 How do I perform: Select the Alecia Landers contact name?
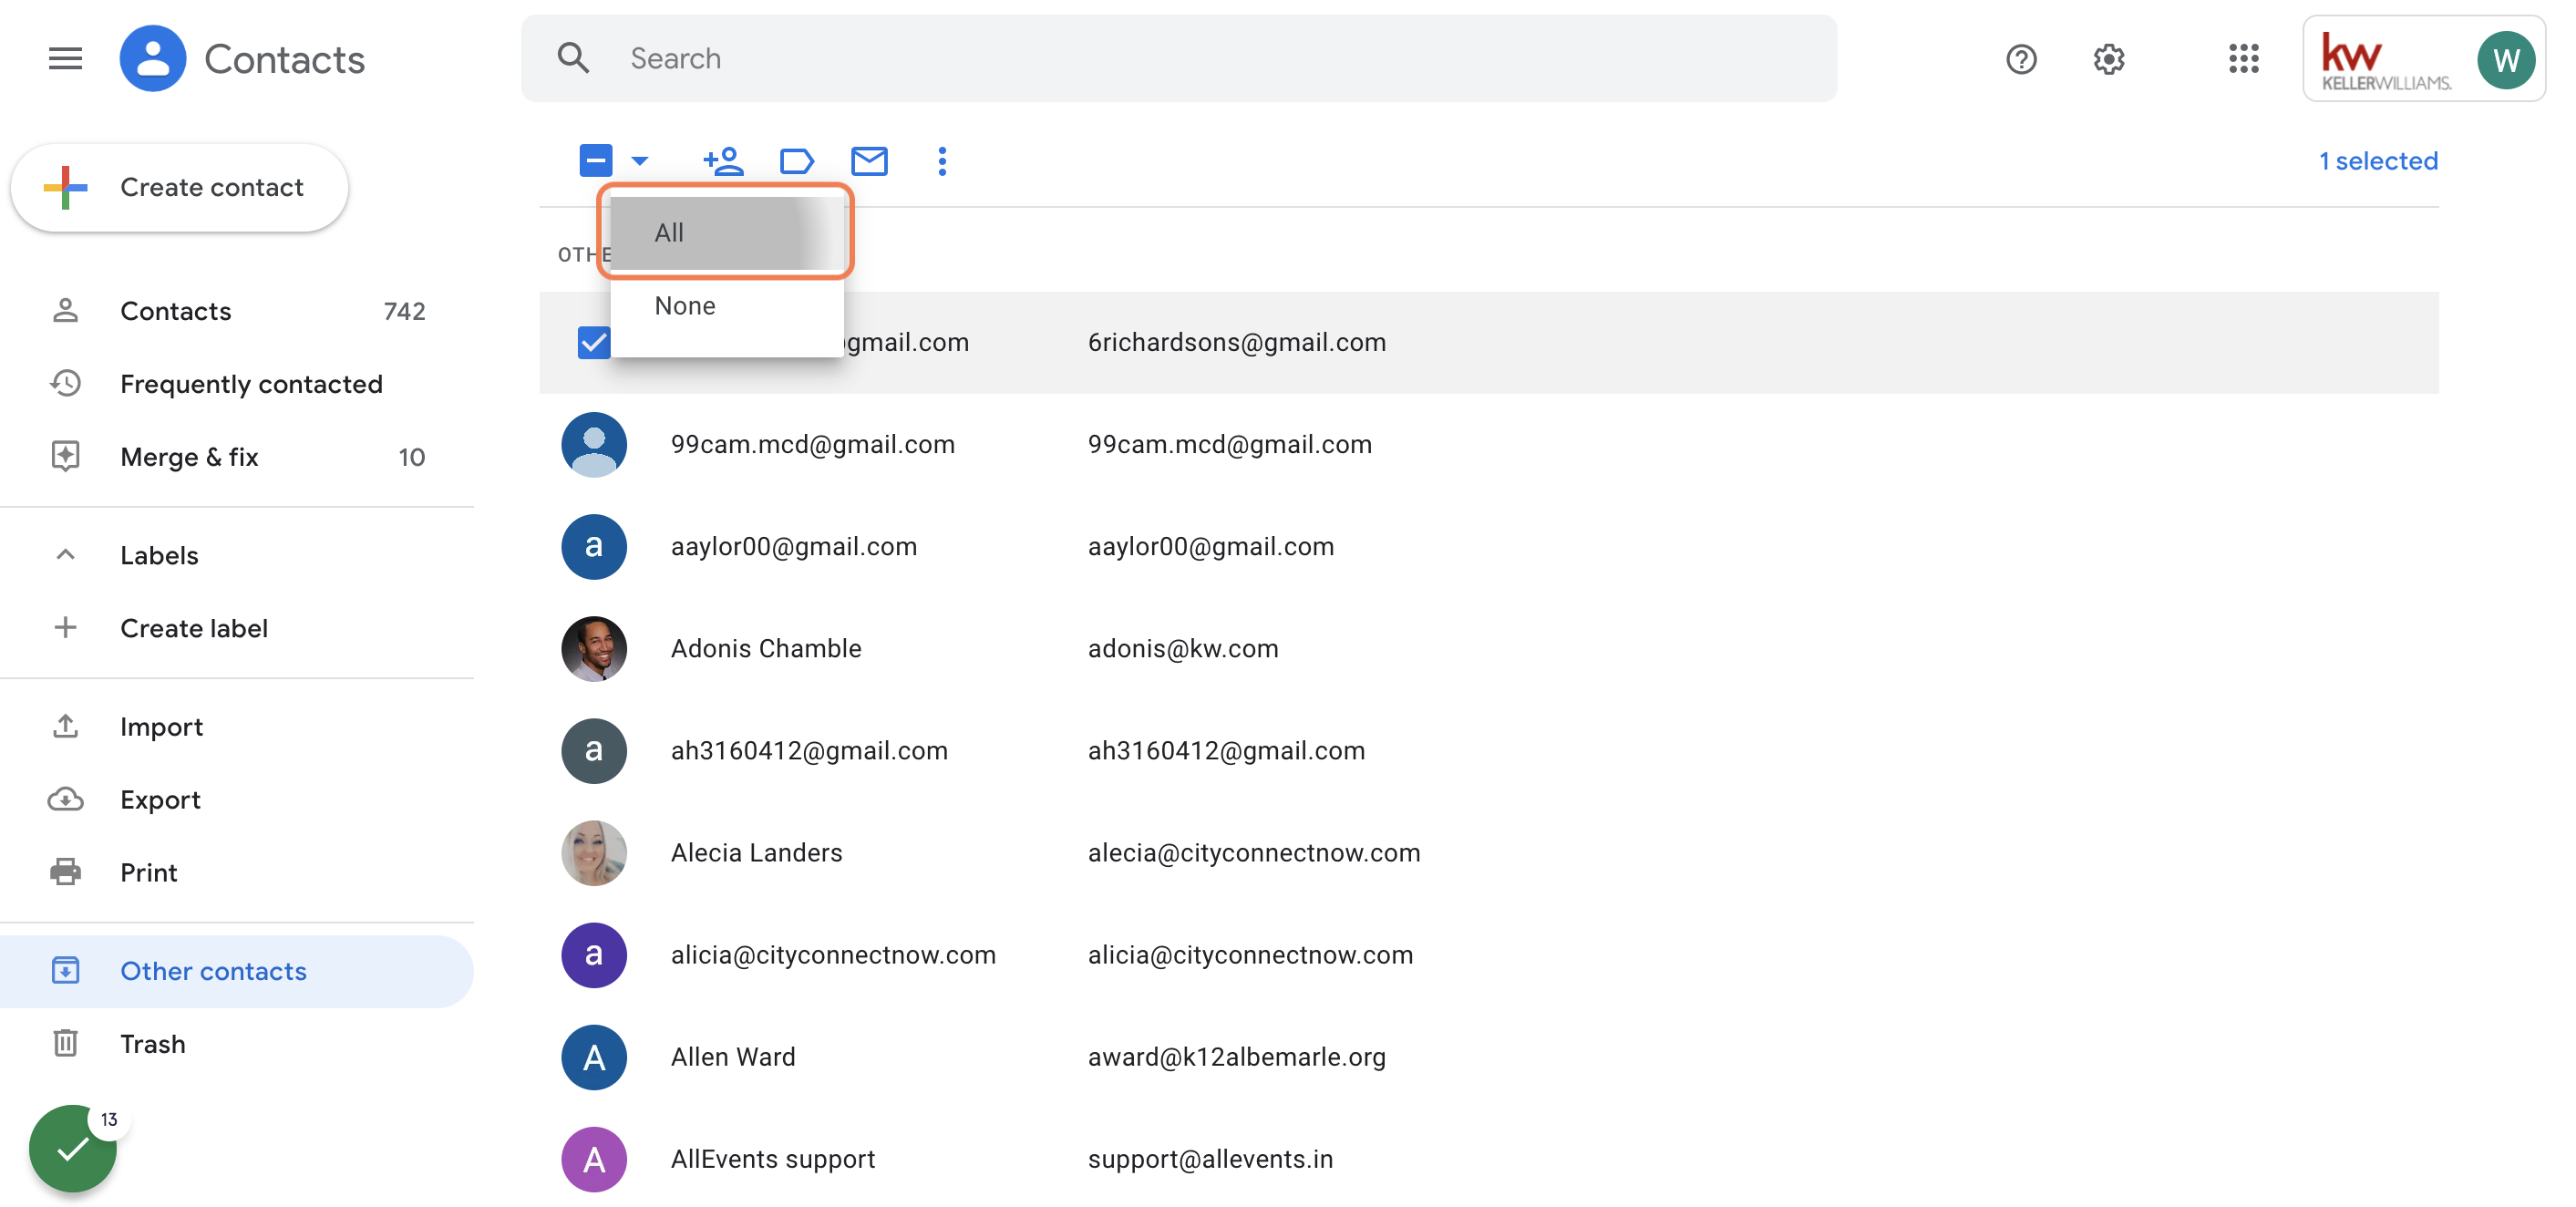[757, 852]
